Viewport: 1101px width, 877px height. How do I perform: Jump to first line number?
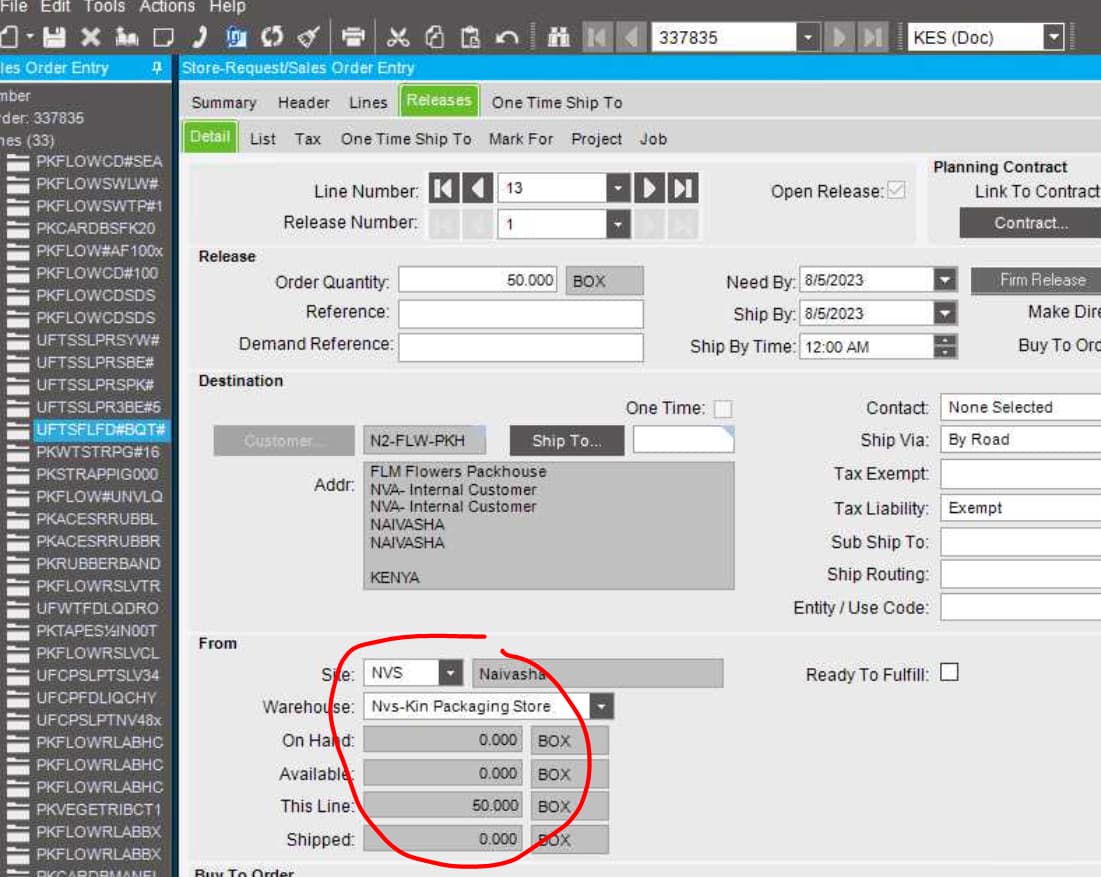tap(444, 188)
